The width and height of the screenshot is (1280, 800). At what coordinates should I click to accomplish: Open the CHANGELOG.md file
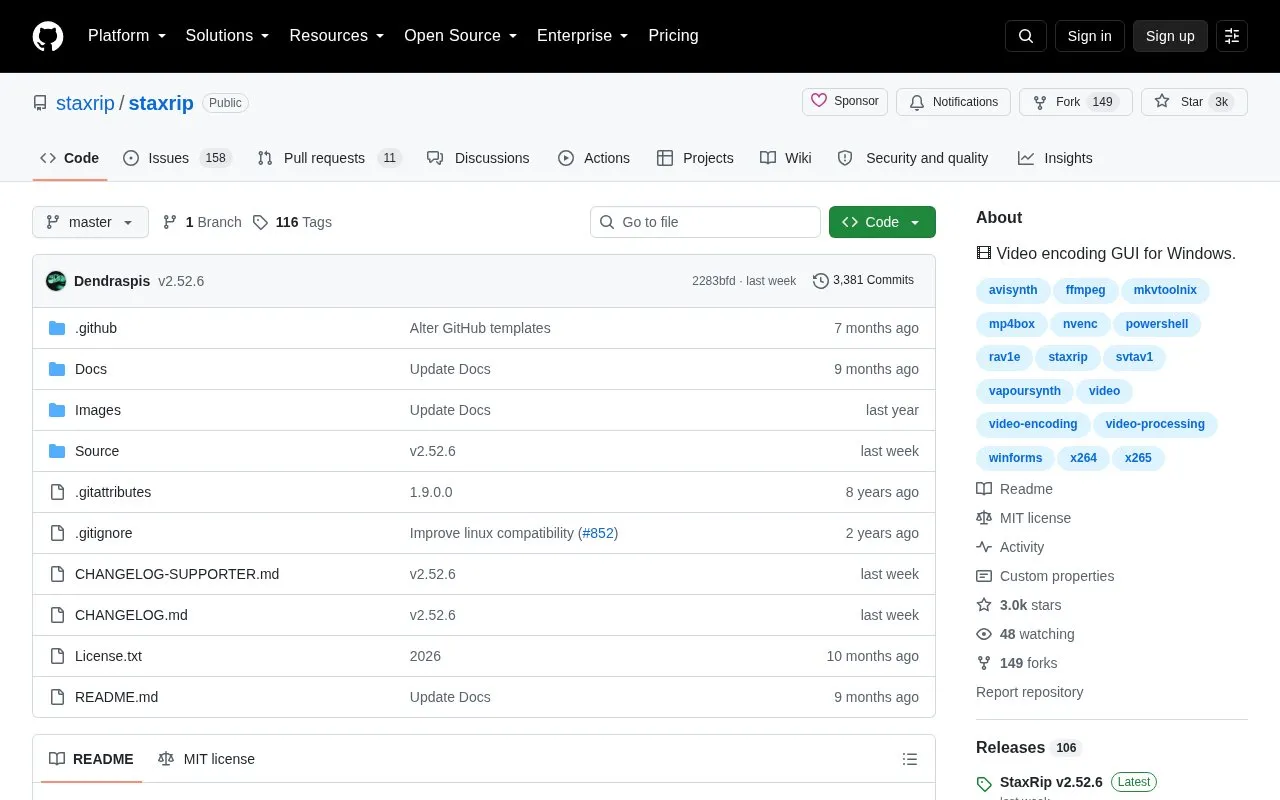point(131,615)
